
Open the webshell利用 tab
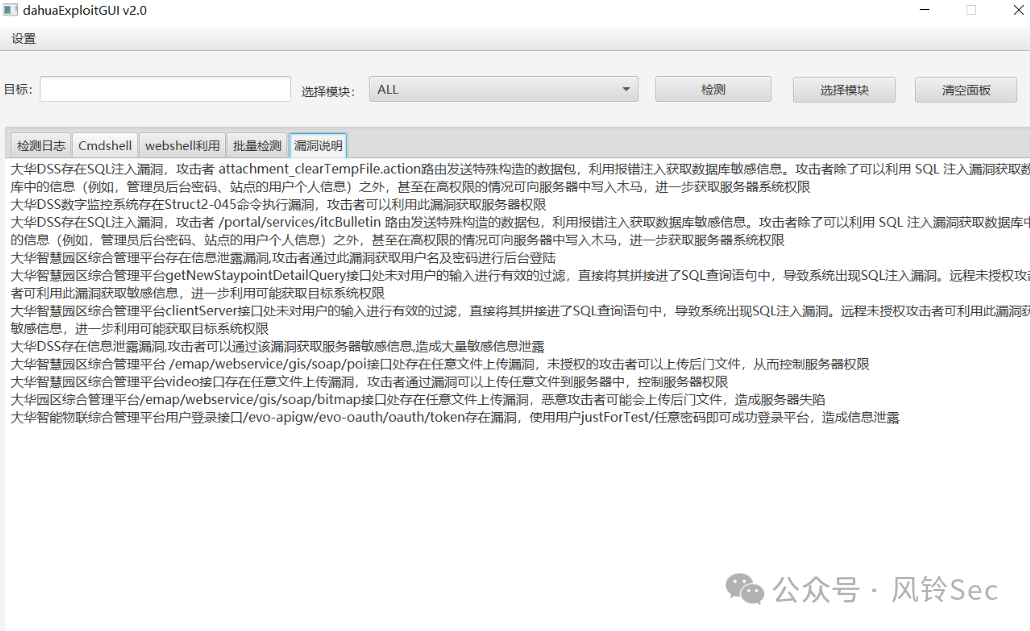182,146
